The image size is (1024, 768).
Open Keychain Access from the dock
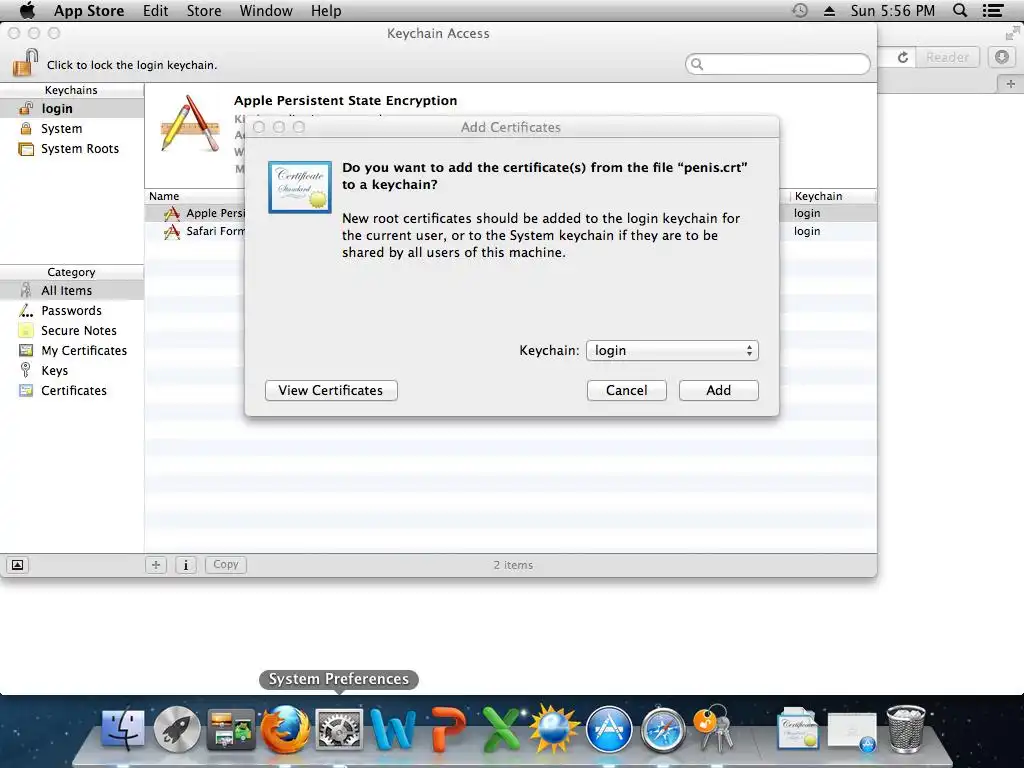tap(713, 727)
